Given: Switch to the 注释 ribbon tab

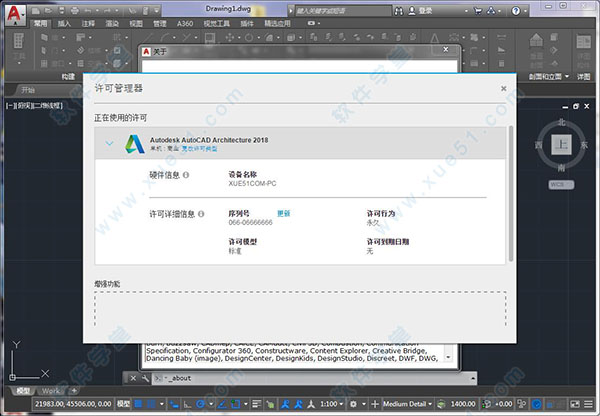Looking at the screenshot, I should 88,24.
